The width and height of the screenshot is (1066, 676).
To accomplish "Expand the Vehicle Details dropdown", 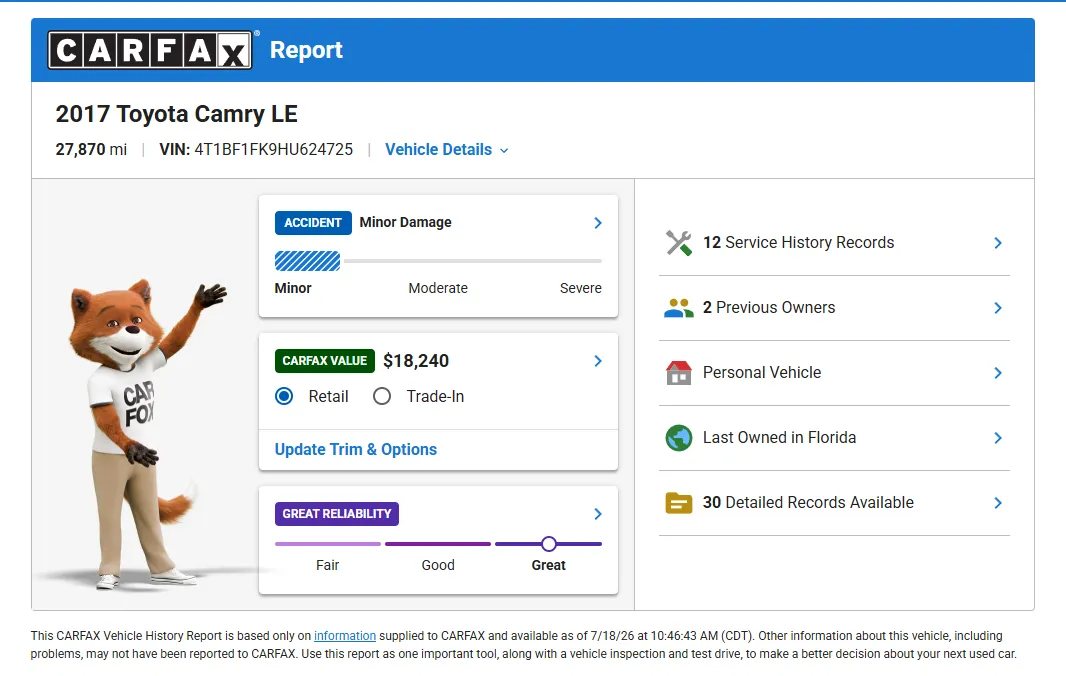I will (x=446, y=150).
